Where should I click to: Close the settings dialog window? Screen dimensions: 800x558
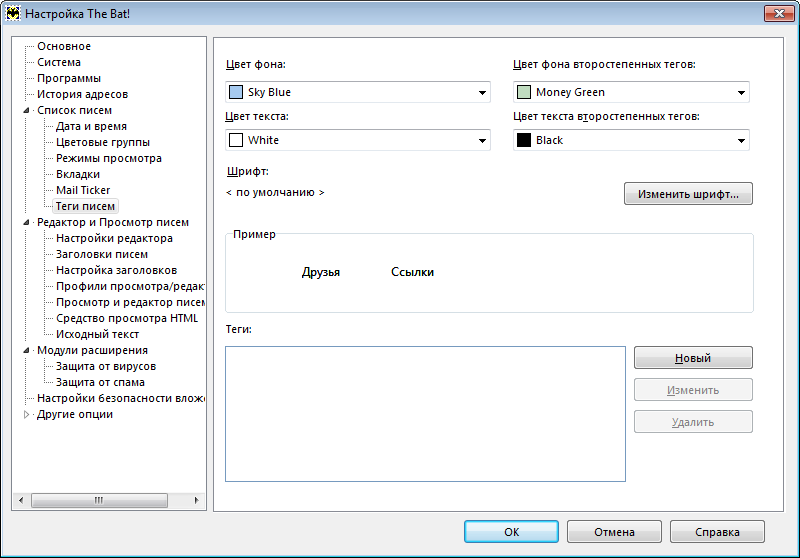(x=779, y=13)
